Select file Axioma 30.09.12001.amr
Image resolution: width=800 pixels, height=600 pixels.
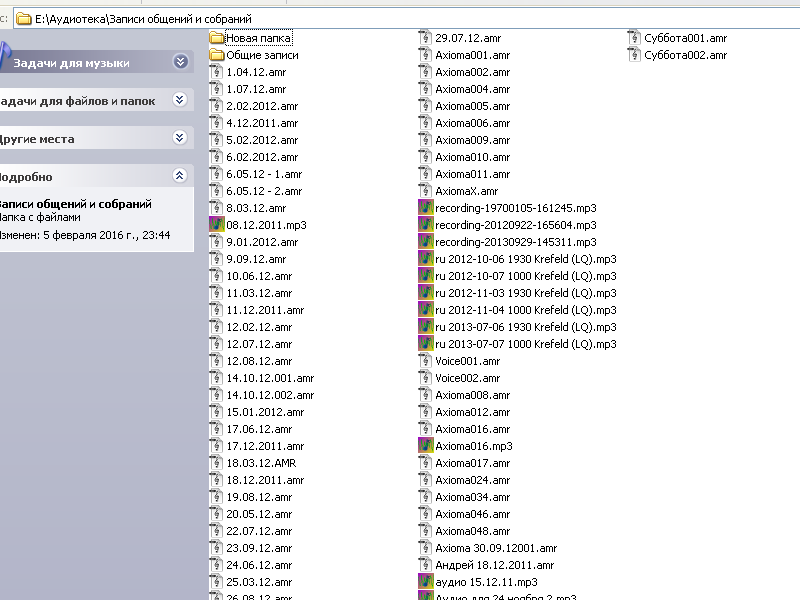pos(495,548)
